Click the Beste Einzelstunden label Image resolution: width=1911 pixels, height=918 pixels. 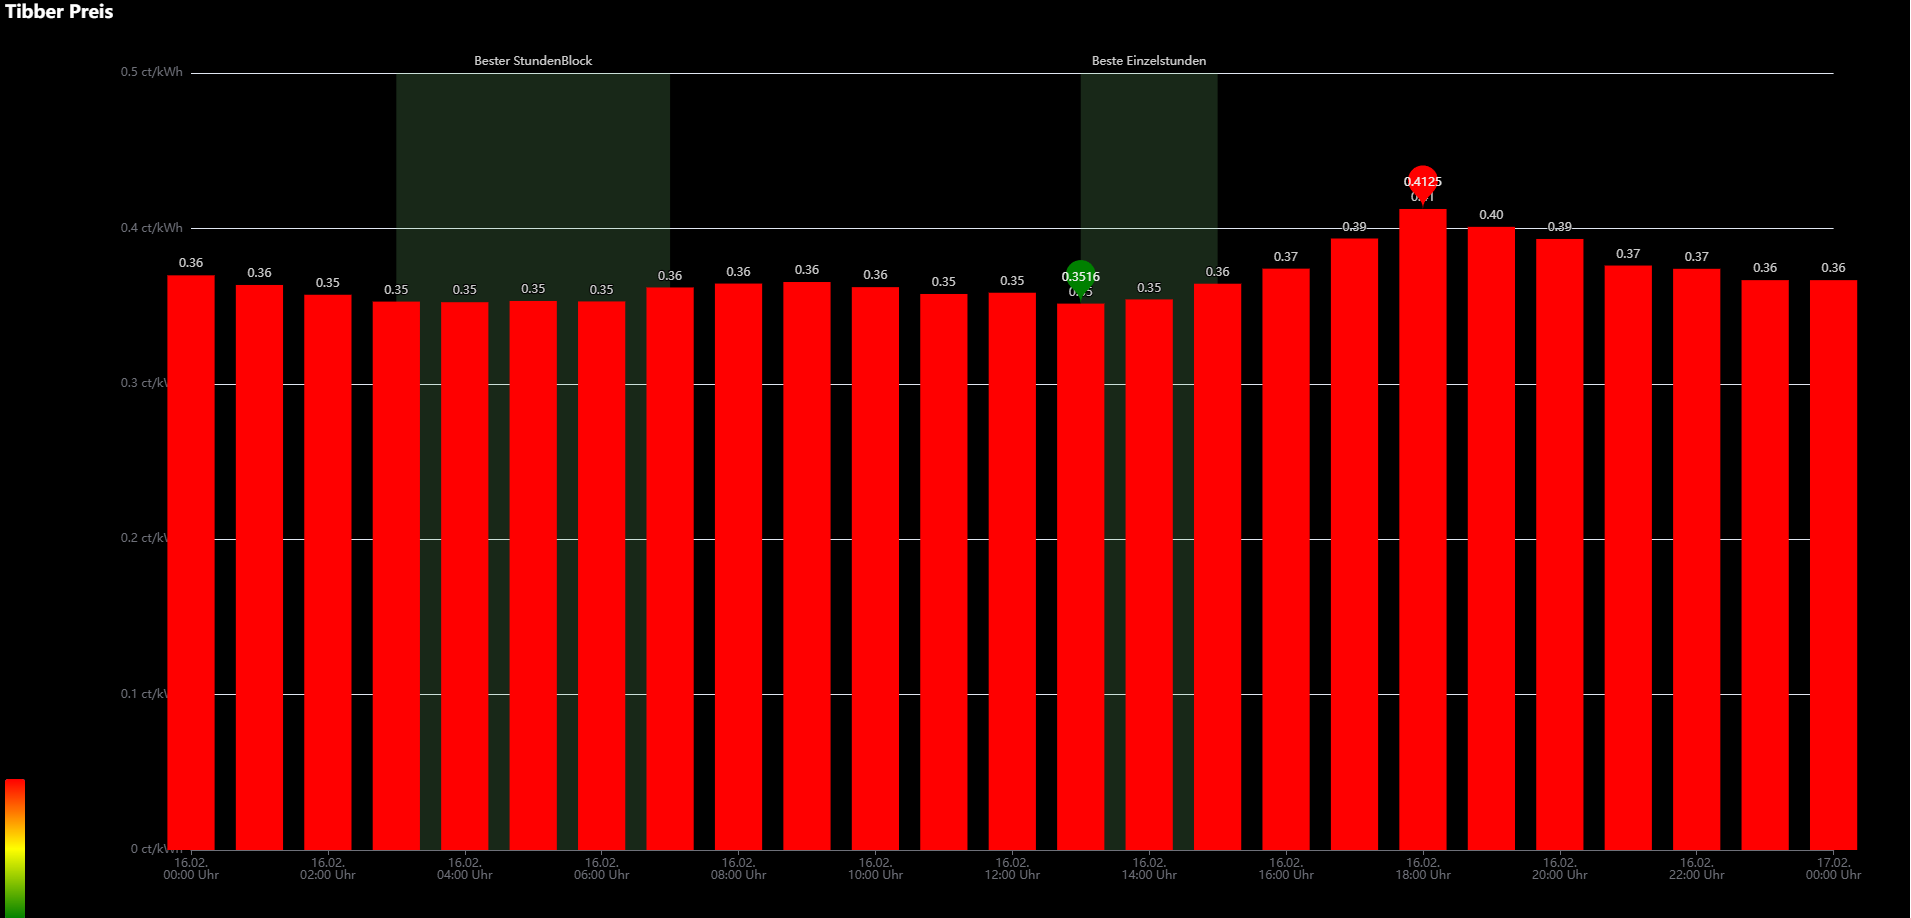(x=1149, y=61)
